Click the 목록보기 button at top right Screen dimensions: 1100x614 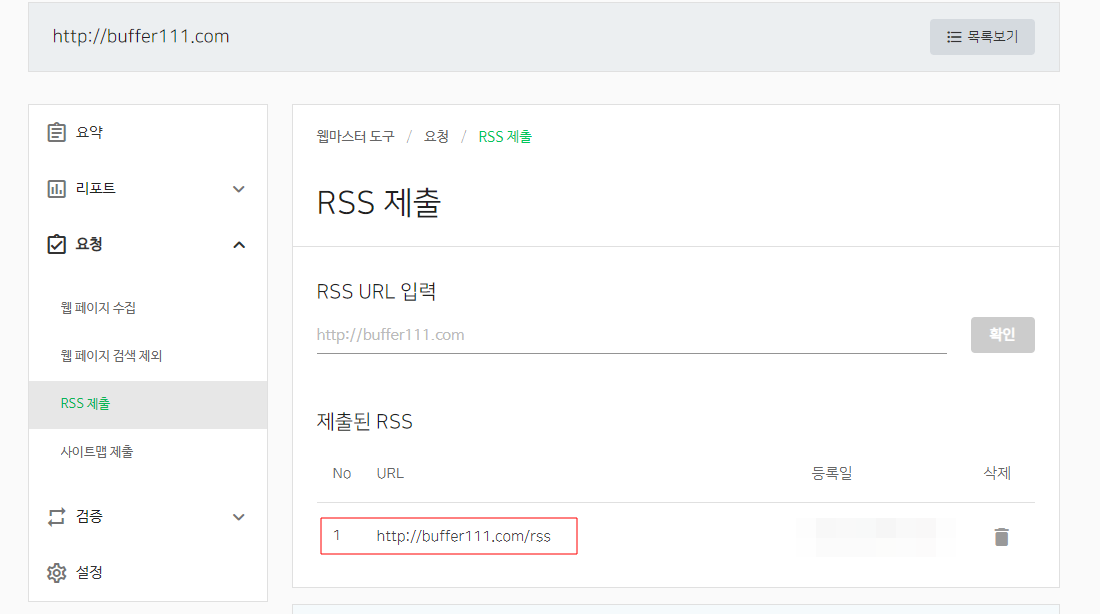coord(982,36)
